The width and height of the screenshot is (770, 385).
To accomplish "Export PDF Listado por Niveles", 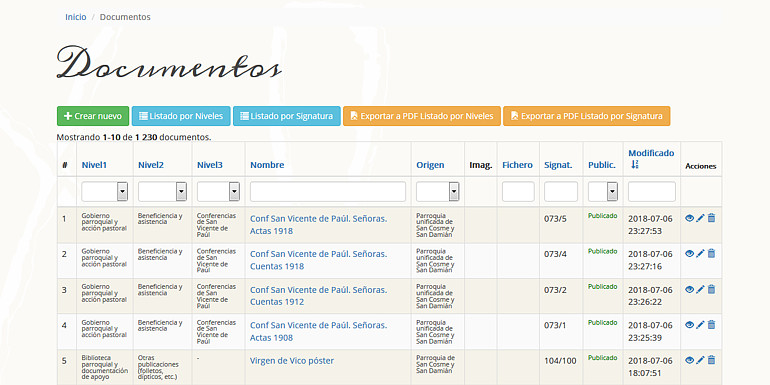I will (x=422, y=116).
